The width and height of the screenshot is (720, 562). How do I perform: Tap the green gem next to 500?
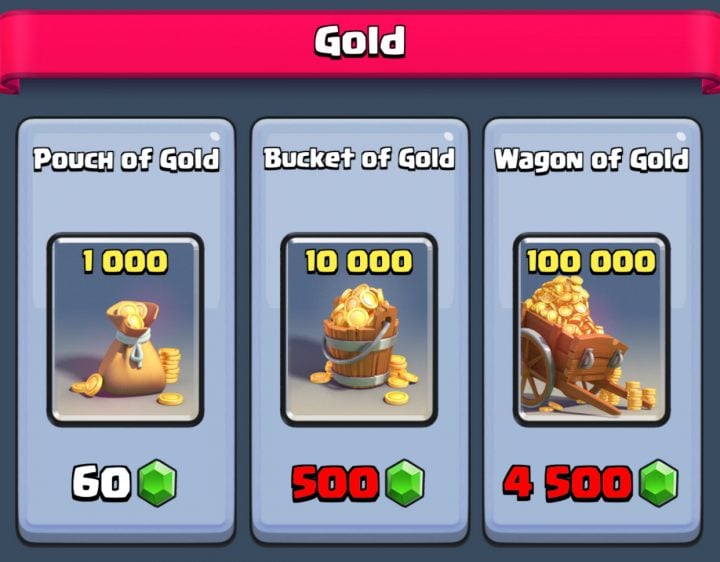[405, 483]
